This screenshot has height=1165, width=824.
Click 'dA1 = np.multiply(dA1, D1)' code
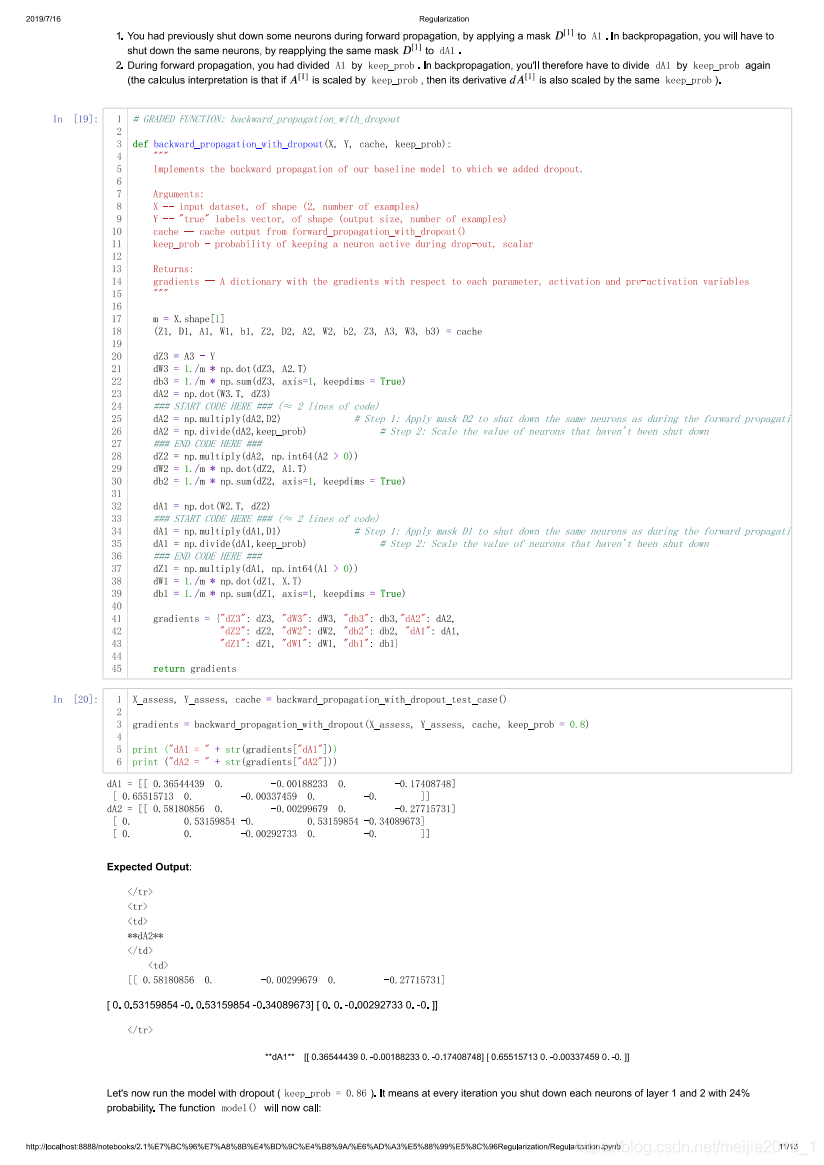[217, 532]
